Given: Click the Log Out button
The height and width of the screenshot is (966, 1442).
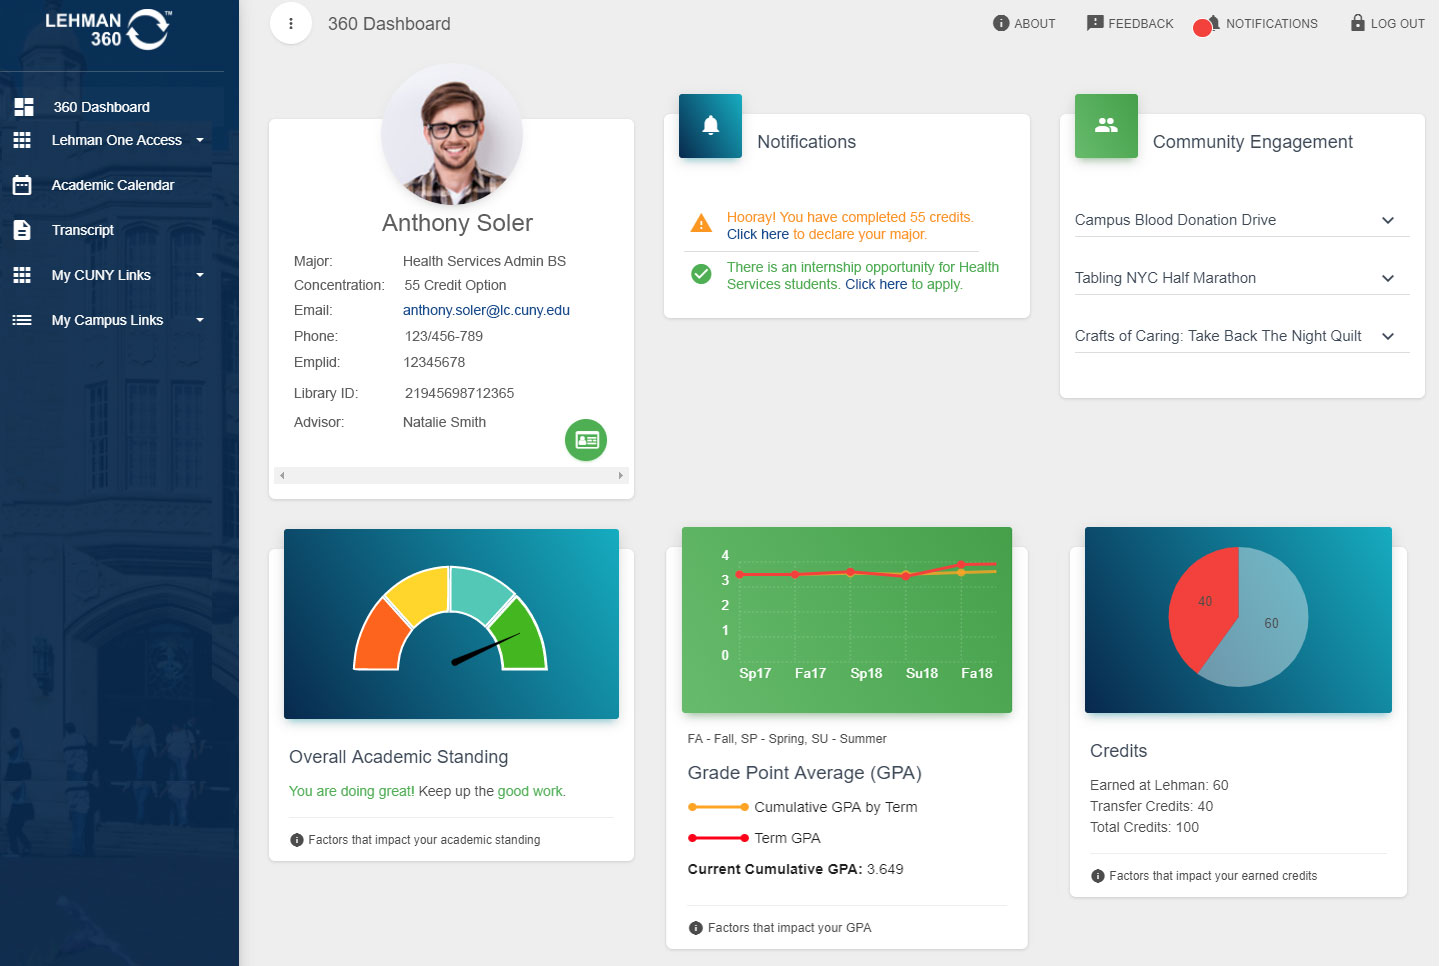Looking at the screenshot, I should [x=1387, y=24].
